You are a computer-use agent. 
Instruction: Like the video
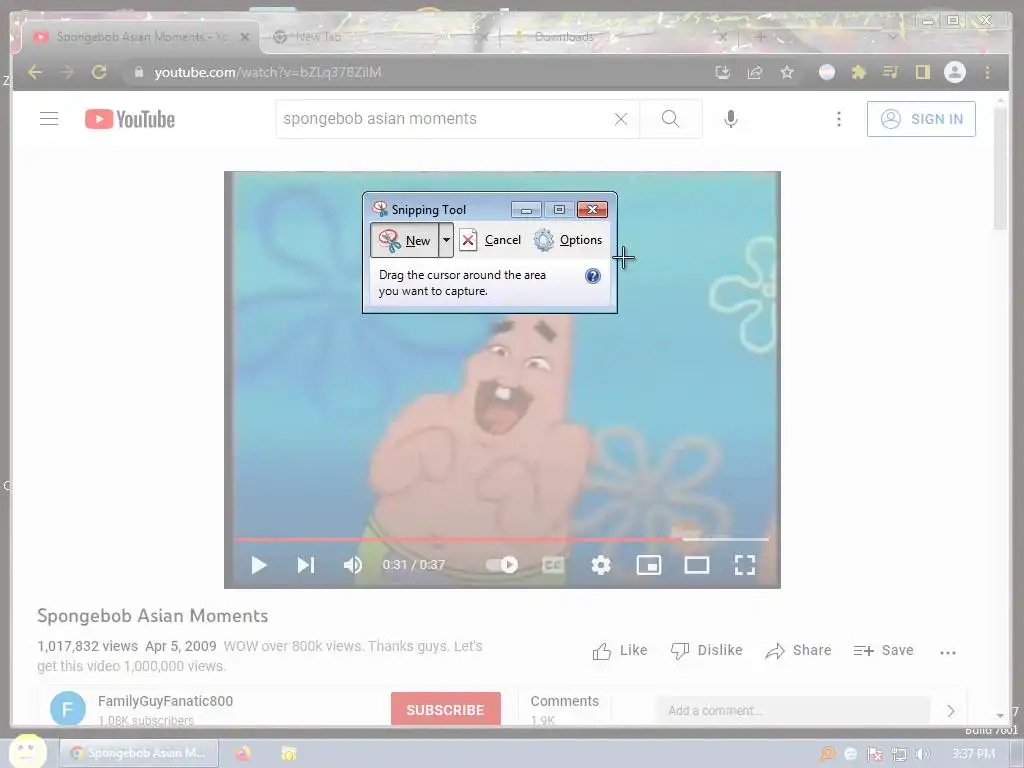[620, 650]
